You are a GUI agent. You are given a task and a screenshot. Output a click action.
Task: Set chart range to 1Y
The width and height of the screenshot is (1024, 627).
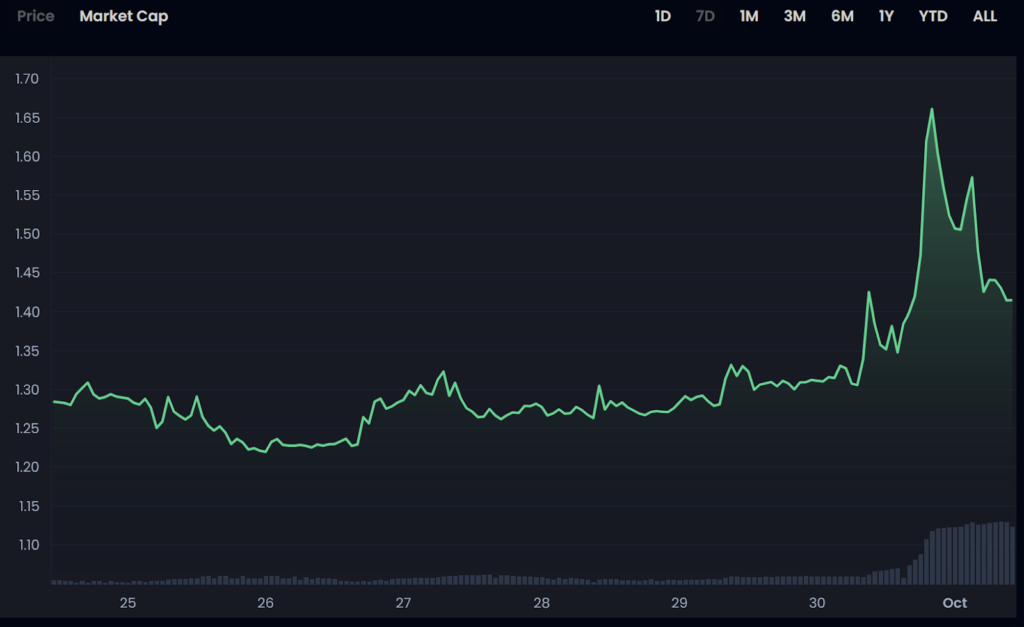[886, 17]
